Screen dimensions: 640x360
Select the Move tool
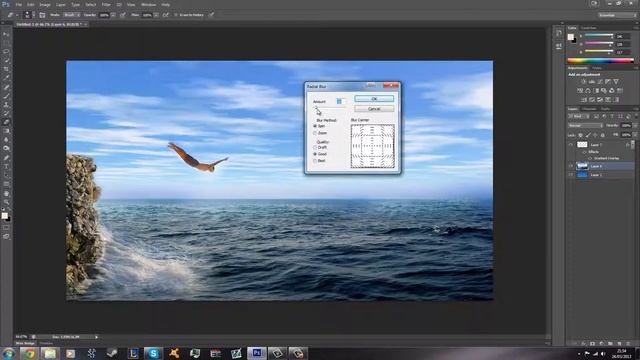[x=6, y=34]
